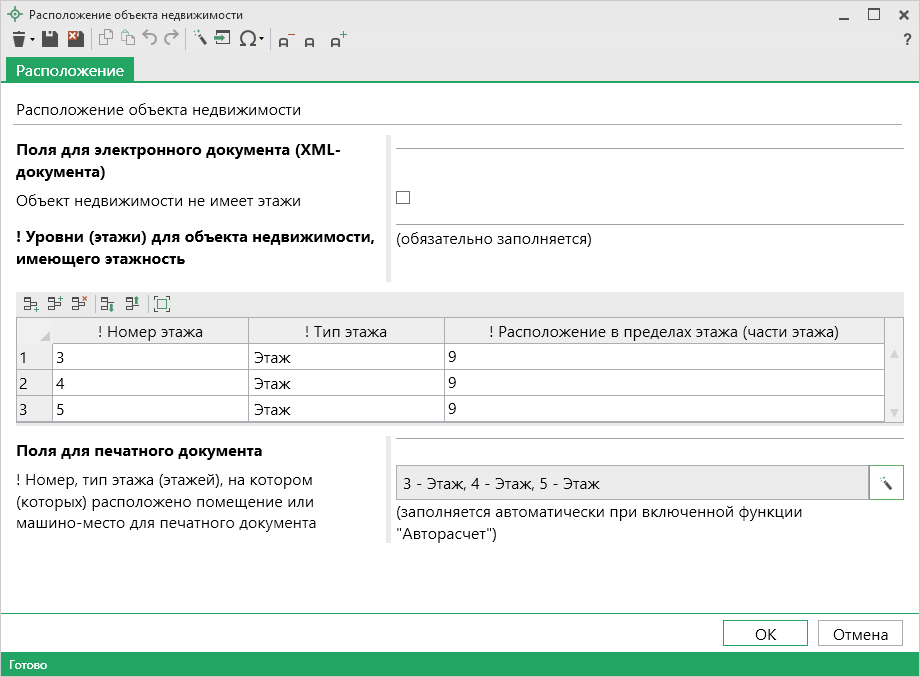This screenshot has width=920, height=677.
Task: Decrease font size with A-minus icon
Action: click(x=285, y=40)
